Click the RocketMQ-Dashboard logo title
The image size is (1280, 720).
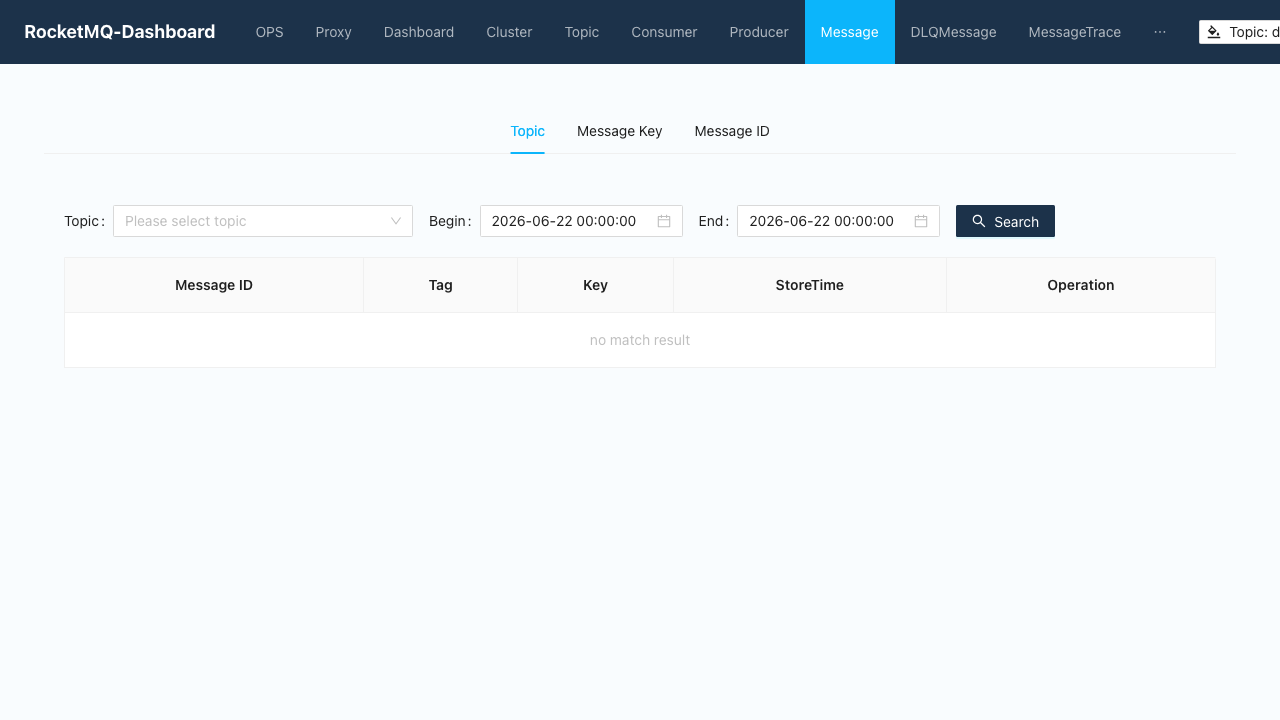pos(120,32)
